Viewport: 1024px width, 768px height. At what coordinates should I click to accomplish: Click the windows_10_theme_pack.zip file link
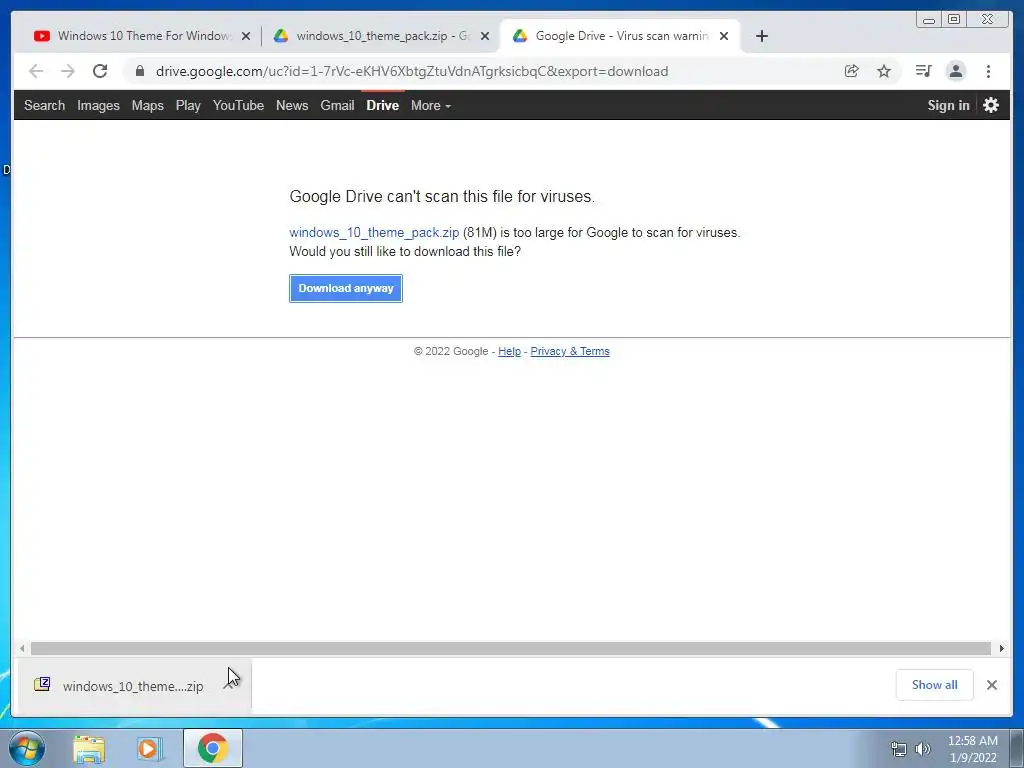tap(374, 232)
